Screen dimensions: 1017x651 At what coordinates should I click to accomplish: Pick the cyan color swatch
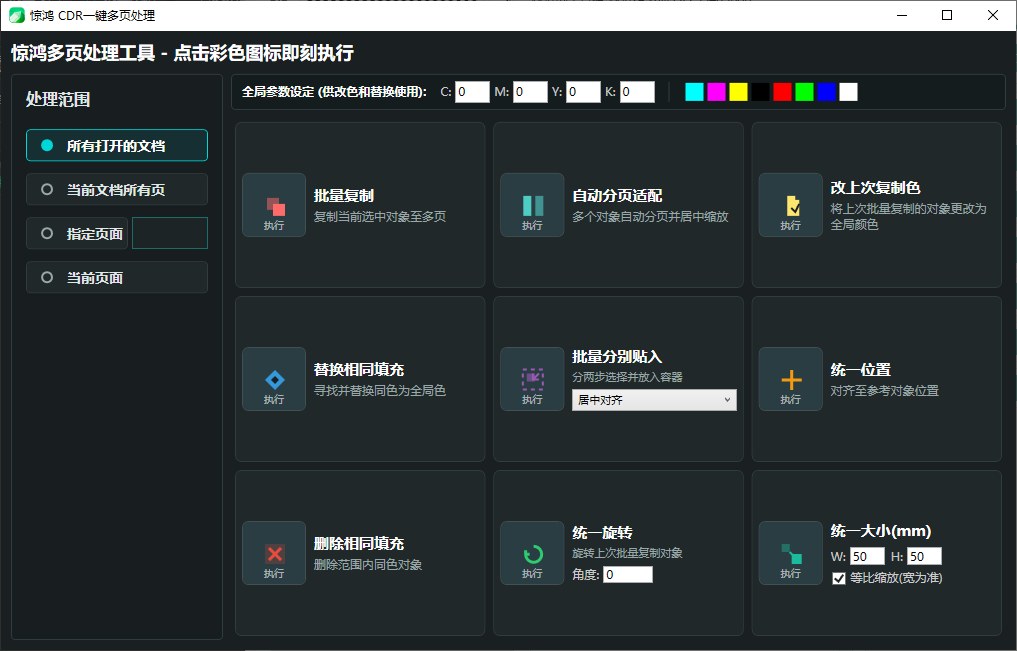pyautogui.click(x=694, y=92)
